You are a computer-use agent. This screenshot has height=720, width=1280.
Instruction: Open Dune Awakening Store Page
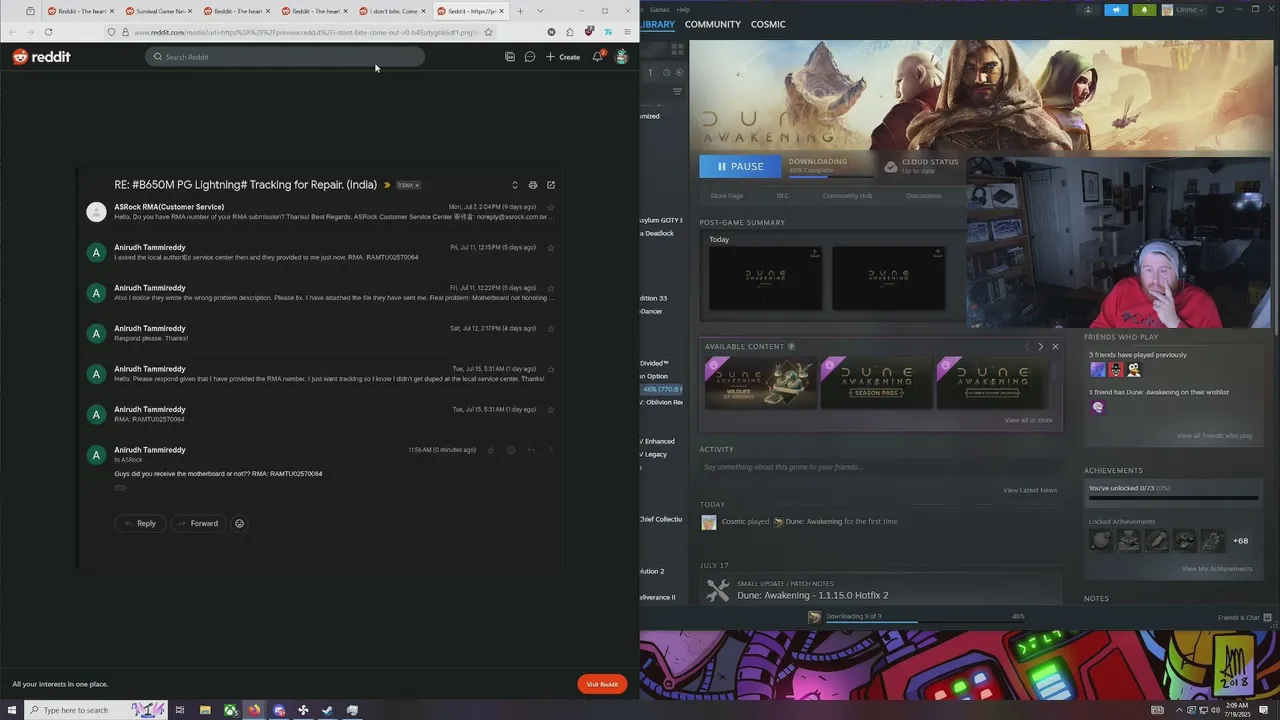pyautogui.click(x=727, y=196)
